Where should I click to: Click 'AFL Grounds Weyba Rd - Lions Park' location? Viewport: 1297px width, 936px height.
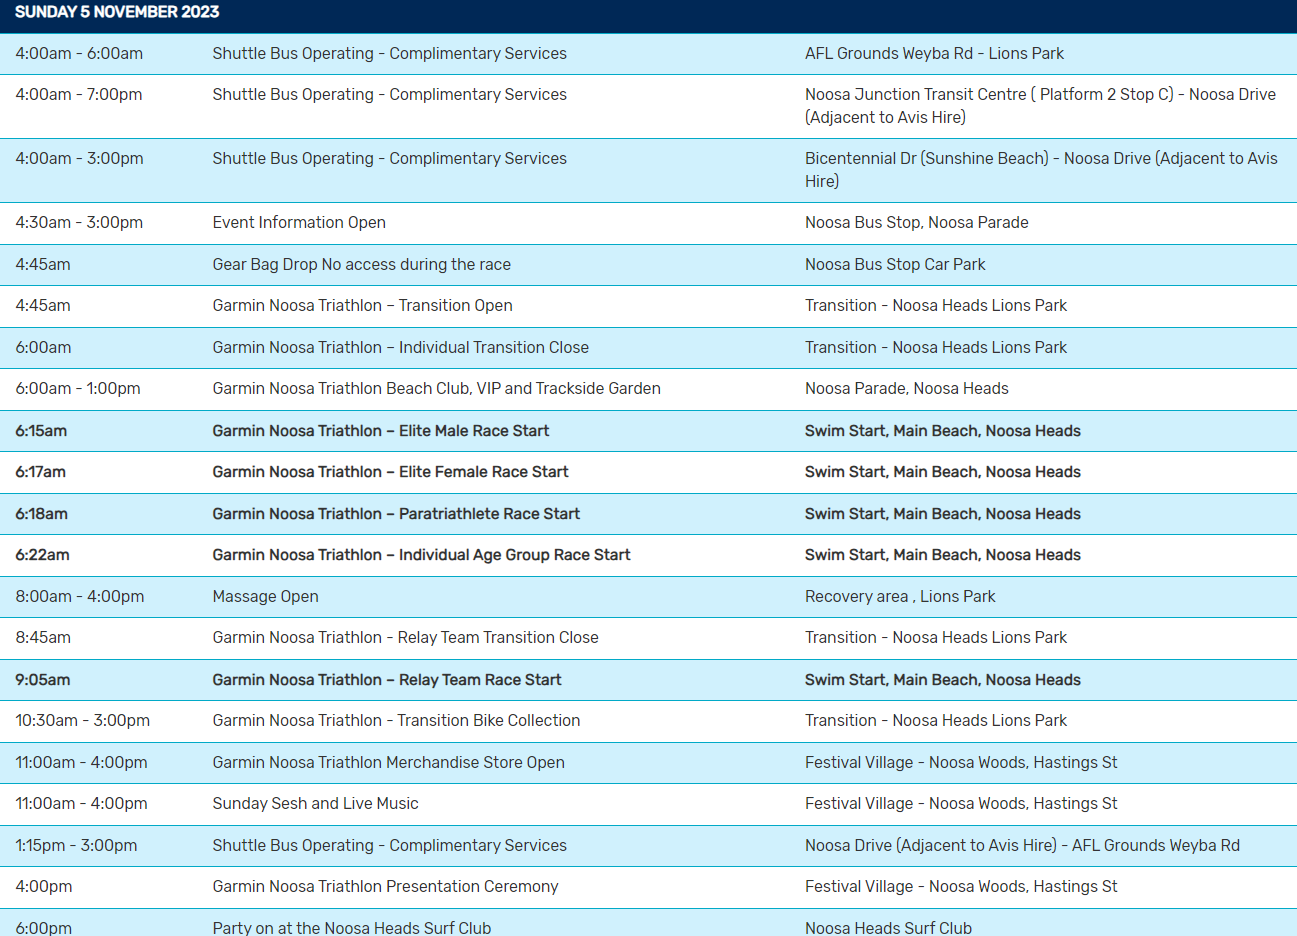(x=934, y=54)
